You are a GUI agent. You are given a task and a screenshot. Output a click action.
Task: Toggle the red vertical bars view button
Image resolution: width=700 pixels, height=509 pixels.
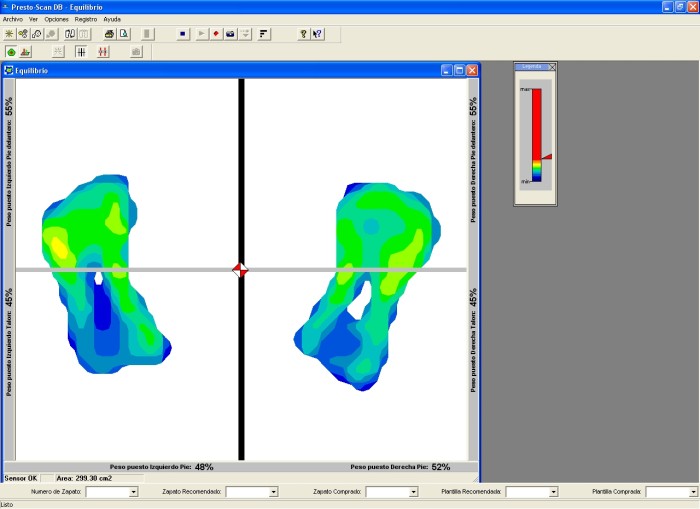pyautogui.click(x=103, y=52)
